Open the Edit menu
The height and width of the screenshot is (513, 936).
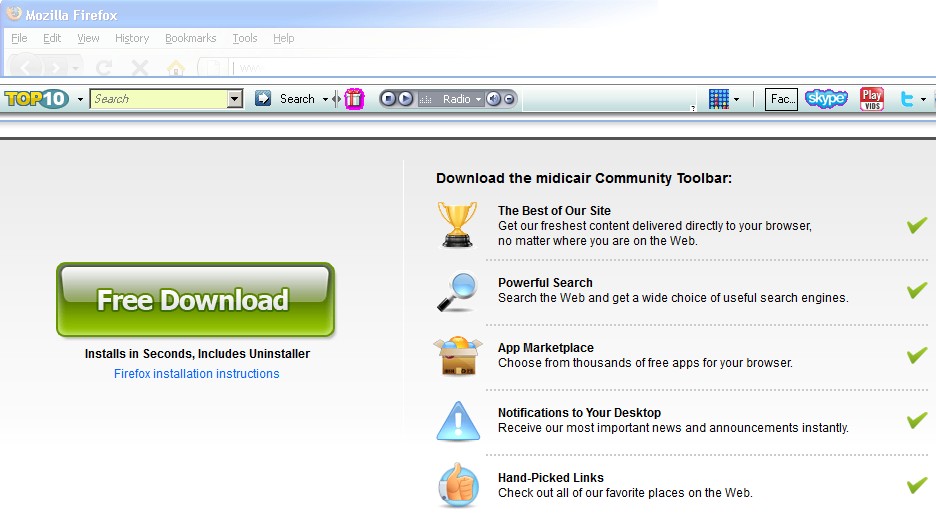(x=52, y=38)
